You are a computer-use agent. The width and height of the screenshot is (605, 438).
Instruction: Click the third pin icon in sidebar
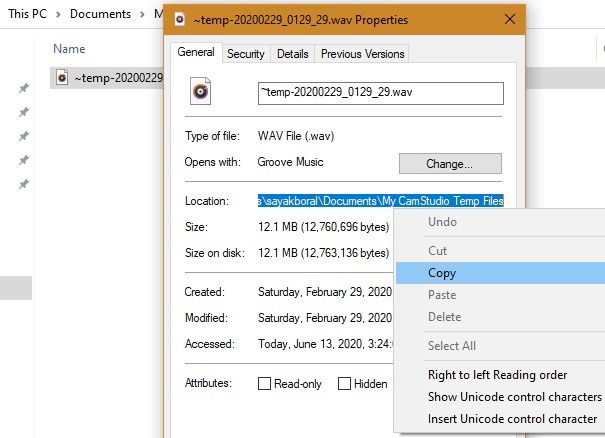coord(24,136)
